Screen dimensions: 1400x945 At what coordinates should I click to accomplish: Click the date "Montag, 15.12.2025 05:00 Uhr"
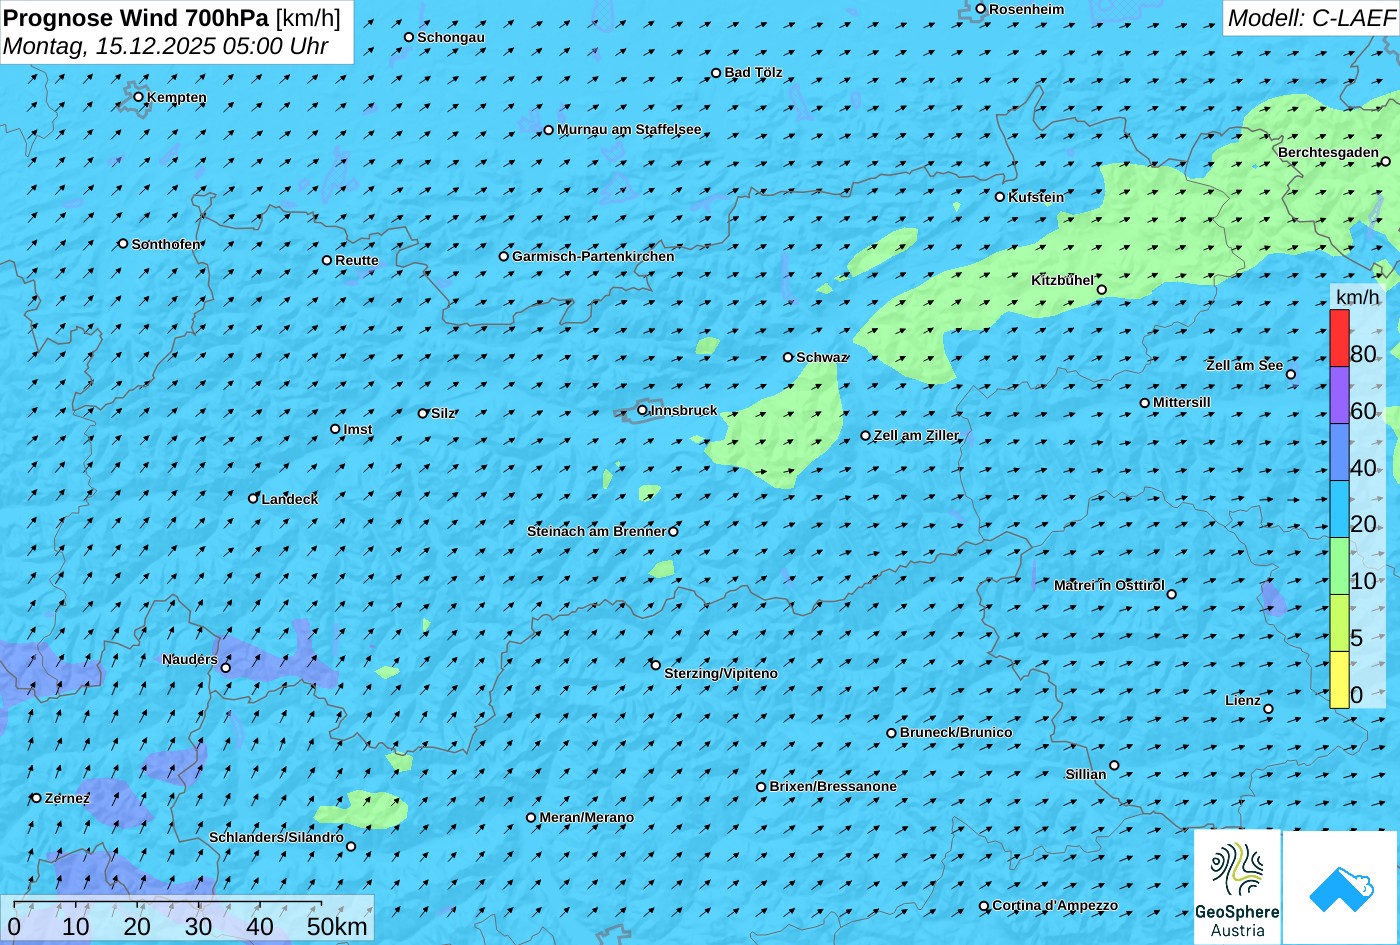[165, 46]
